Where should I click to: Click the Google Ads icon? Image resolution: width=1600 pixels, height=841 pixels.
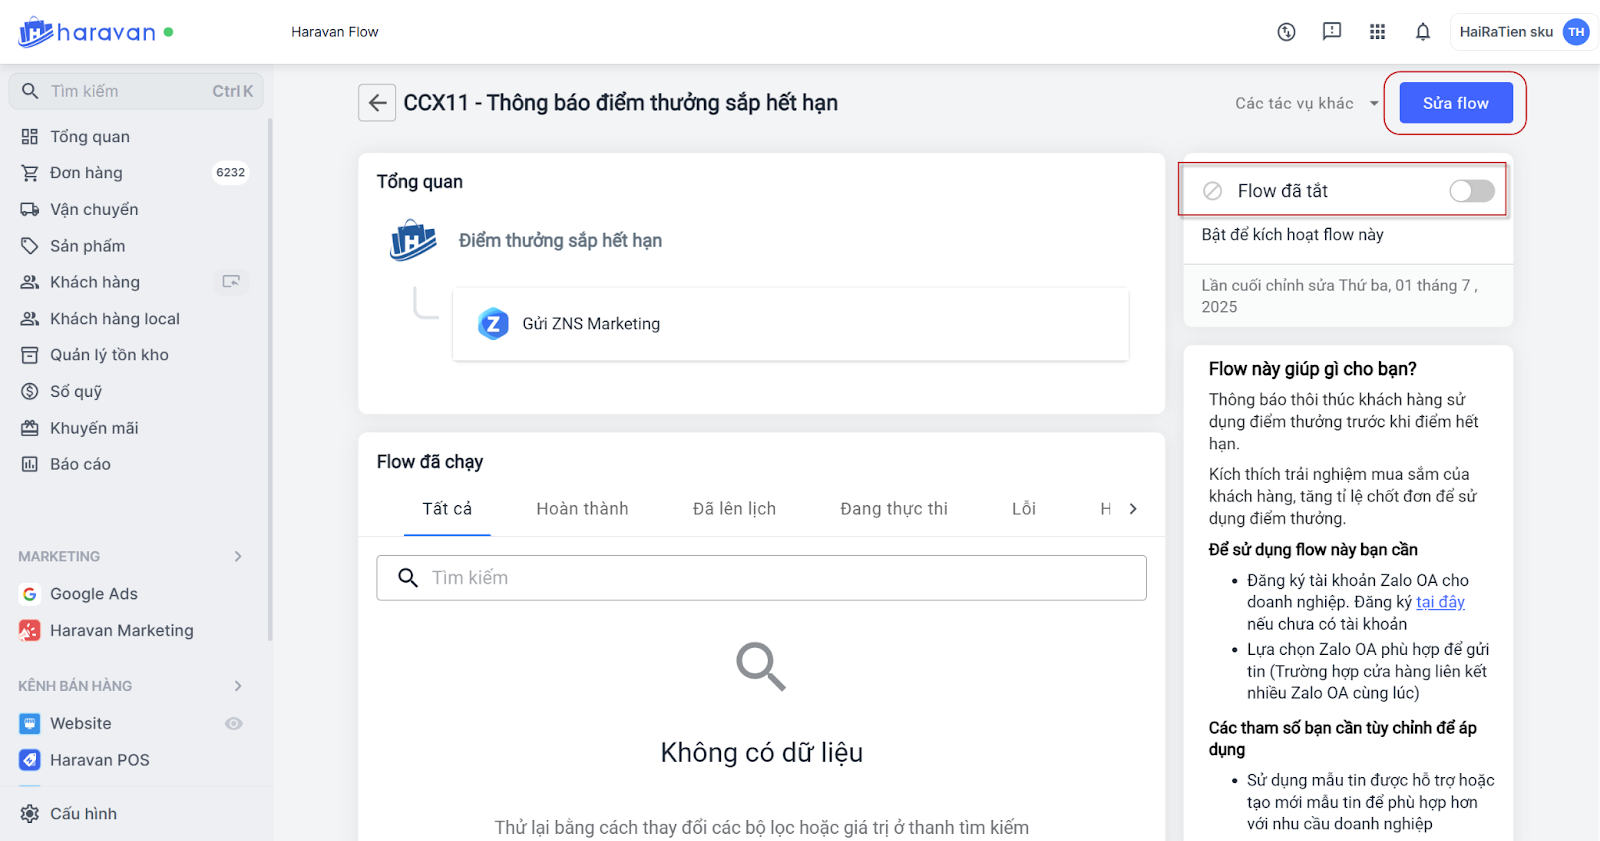pyautogui.click(x=30, y=594)
